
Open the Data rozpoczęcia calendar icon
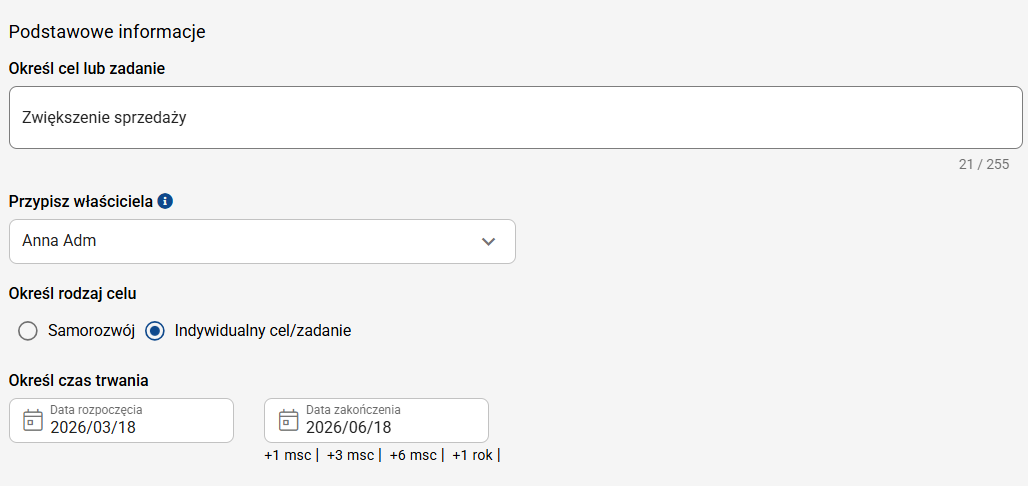pyautogui.click(x=32, y=420)
